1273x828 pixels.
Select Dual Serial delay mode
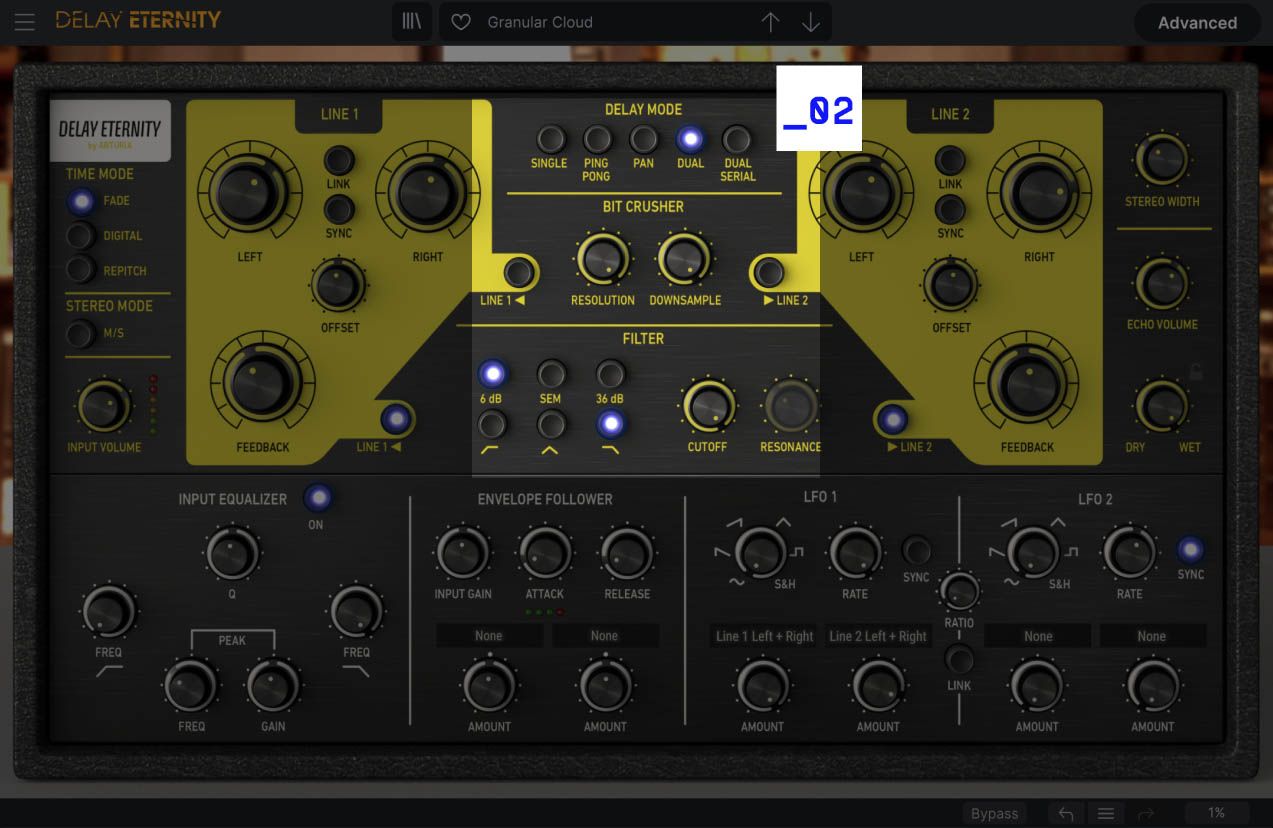[x=737, y=139]
